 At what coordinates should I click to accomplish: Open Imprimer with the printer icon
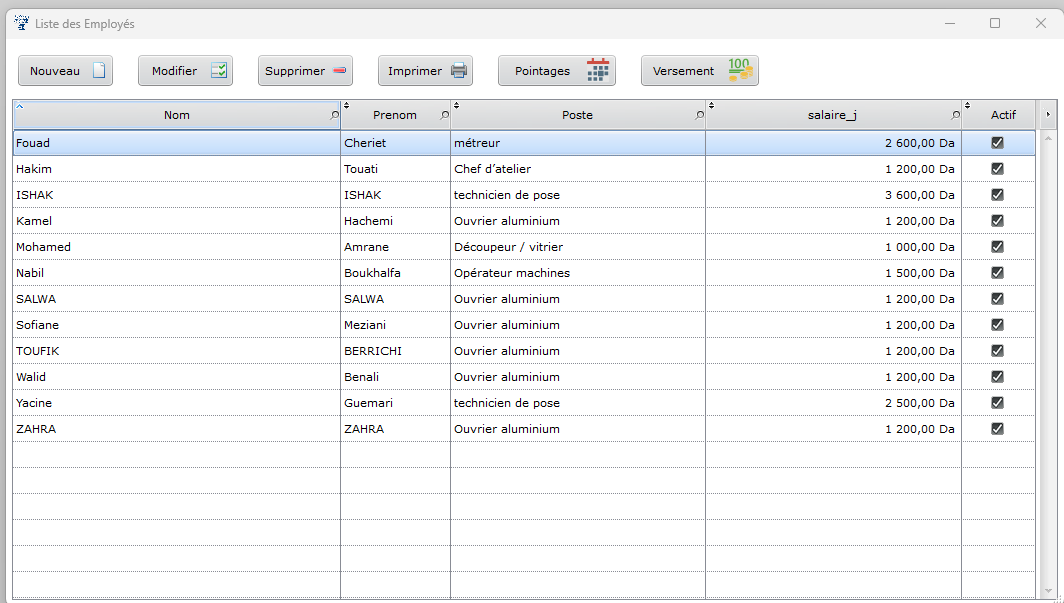coord(425,71)
